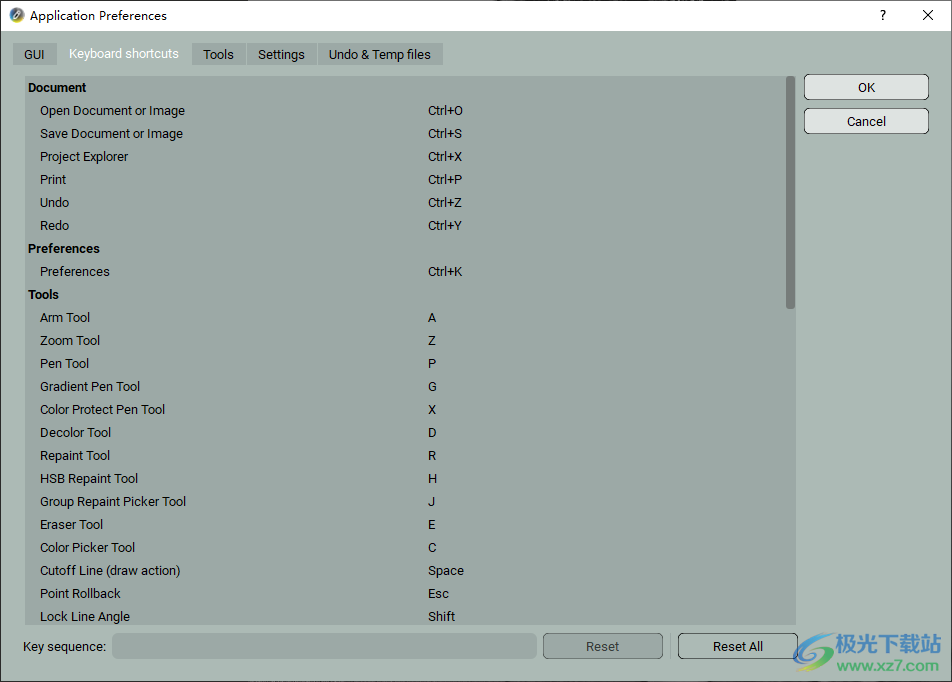The image size is (952, 682).
Task: Select the Pen Tool shortcut row
Action: [x=65, y=364]
